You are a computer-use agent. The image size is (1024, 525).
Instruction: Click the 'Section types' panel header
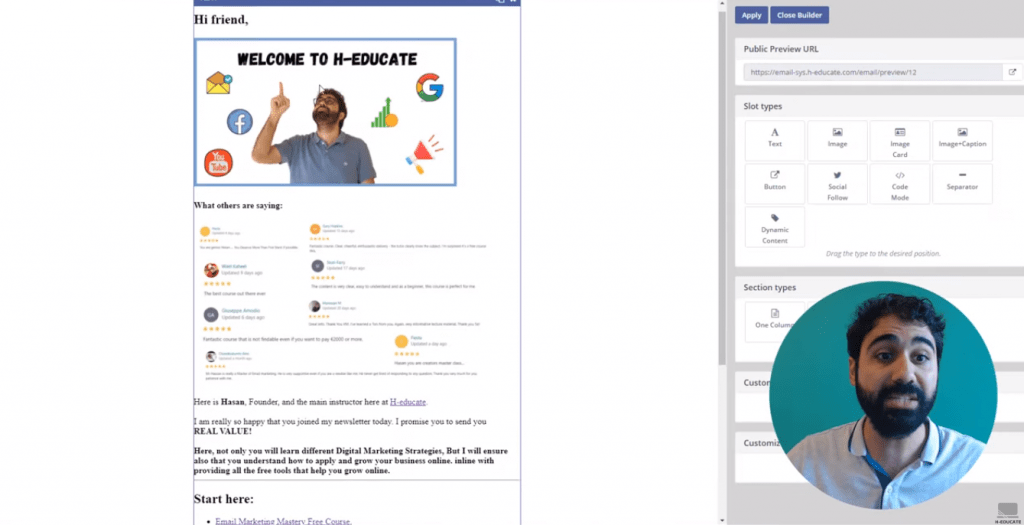click(x=769, y=287)
